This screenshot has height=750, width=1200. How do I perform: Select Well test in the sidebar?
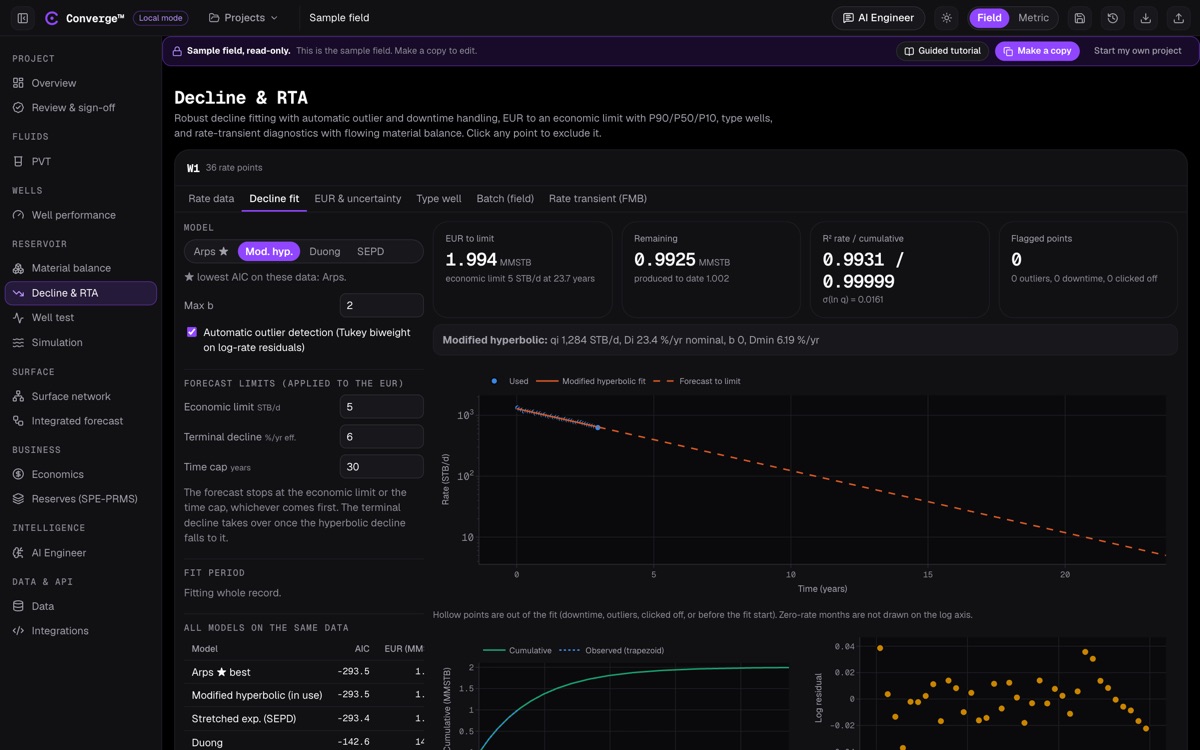click(80, 318)
